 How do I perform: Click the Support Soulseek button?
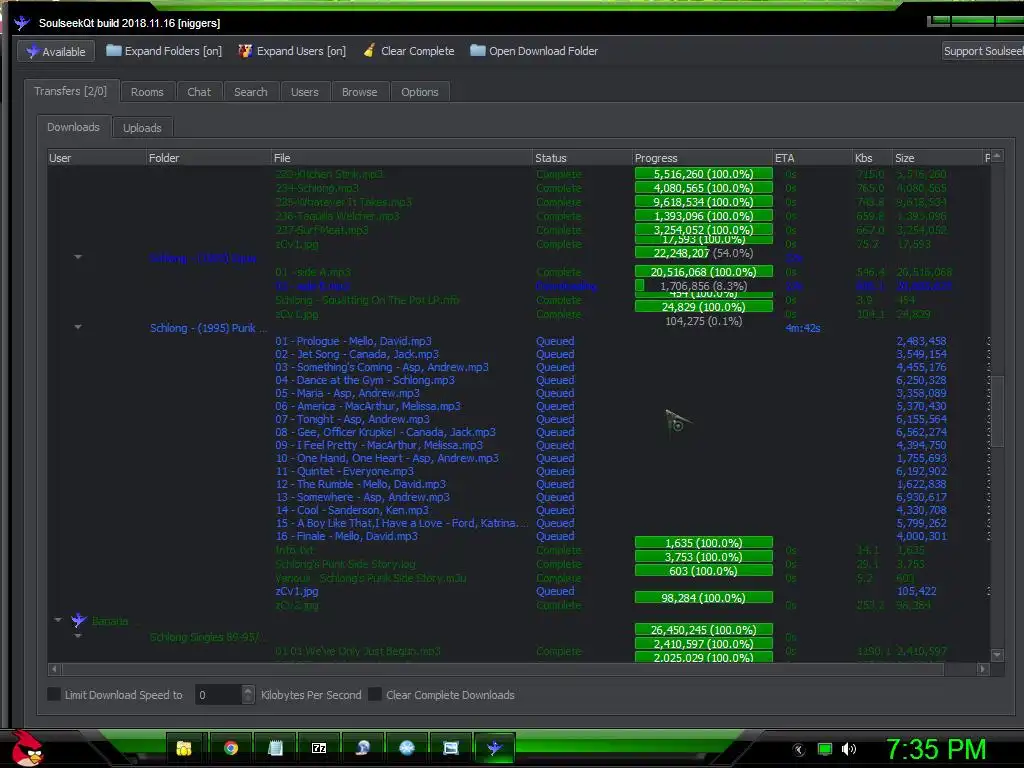coord(982,51)
